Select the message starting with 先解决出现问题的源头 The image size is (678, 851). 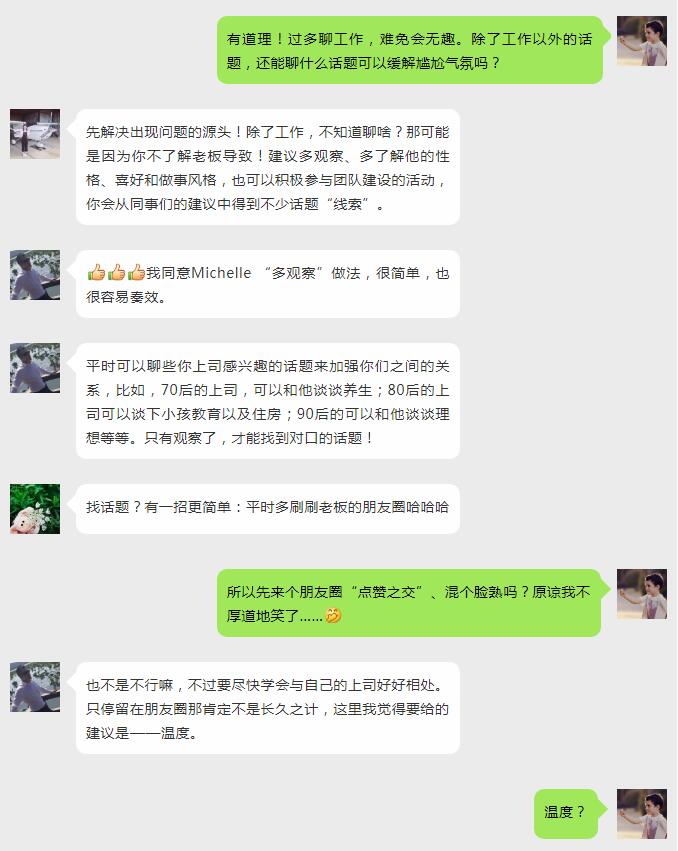[268, 167]
